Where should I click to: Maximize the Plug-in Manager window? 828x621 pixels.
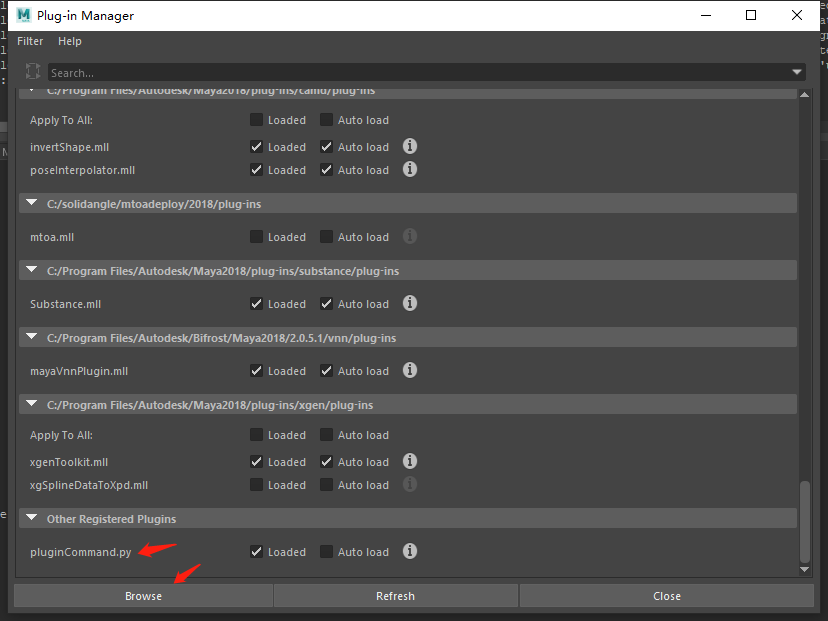[751, 15]
